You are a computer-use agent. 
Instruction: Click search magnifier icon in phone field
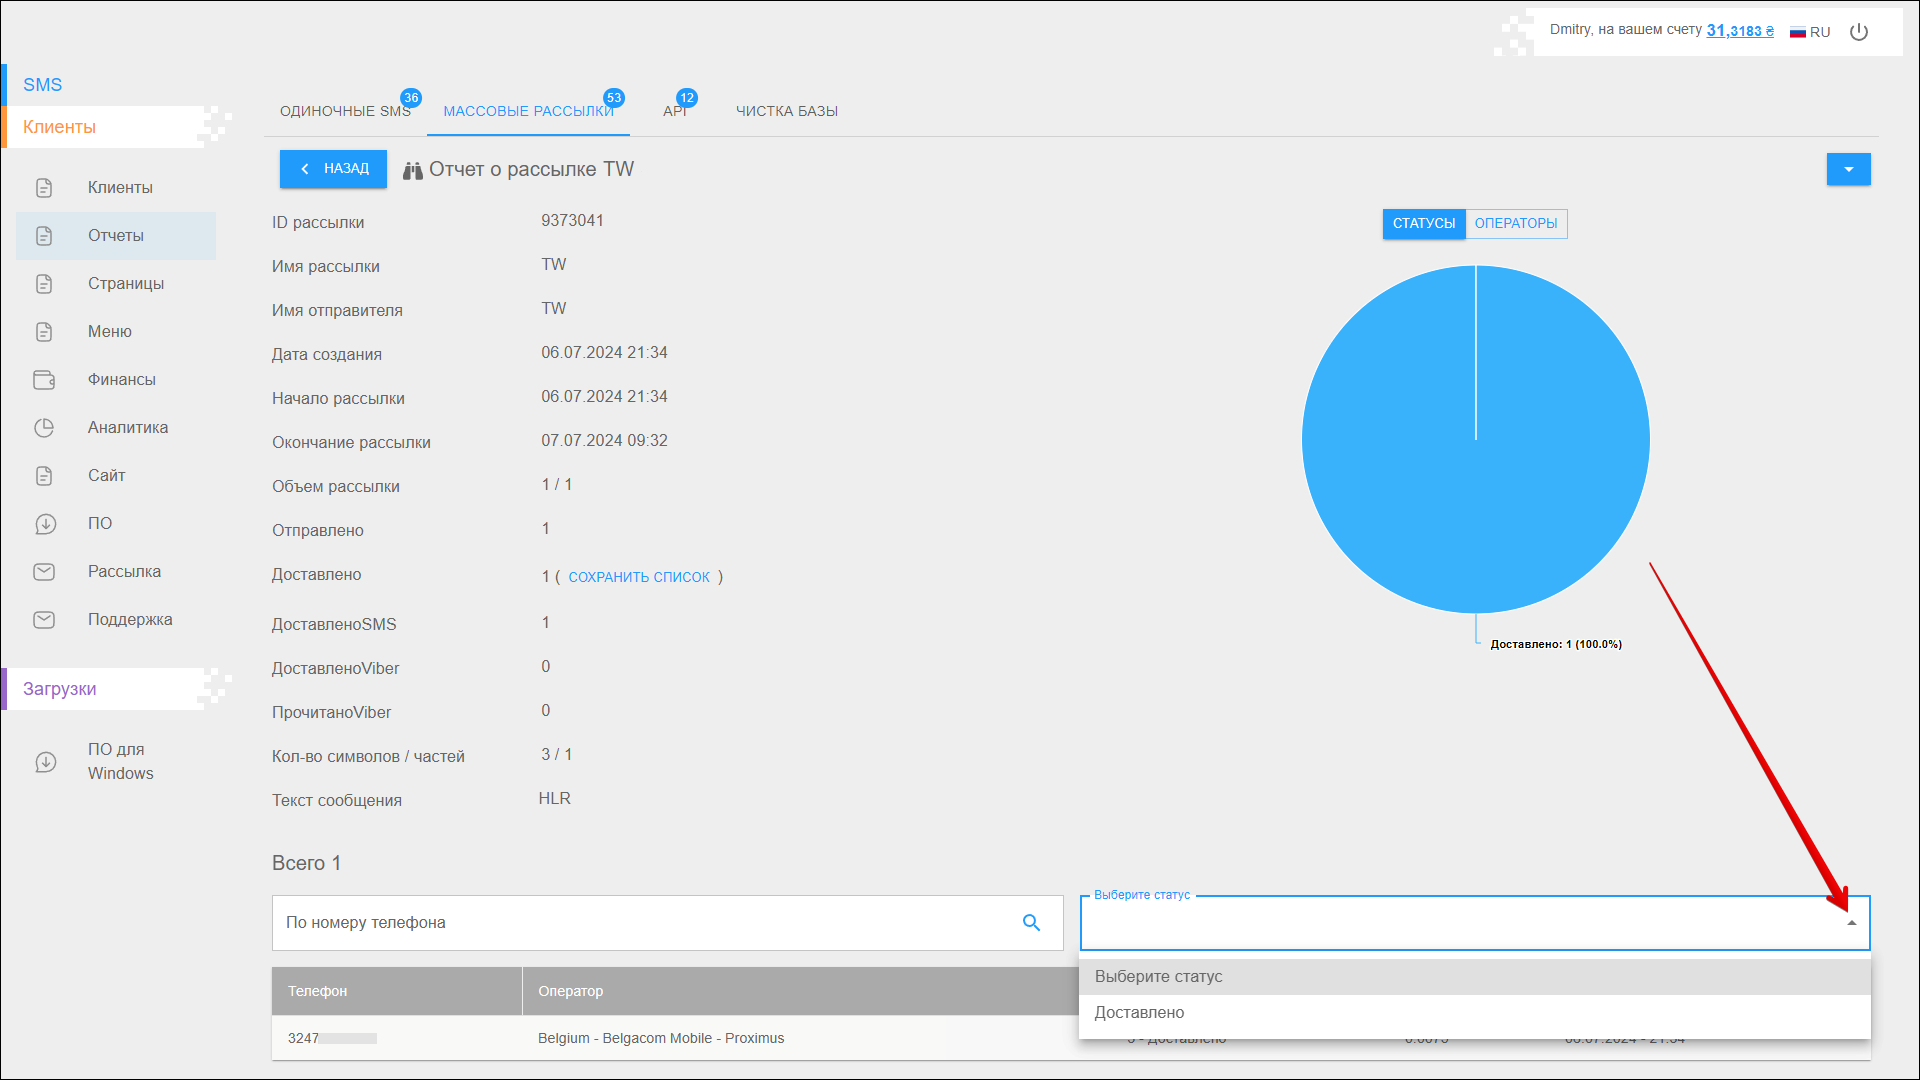[1031, 923]
